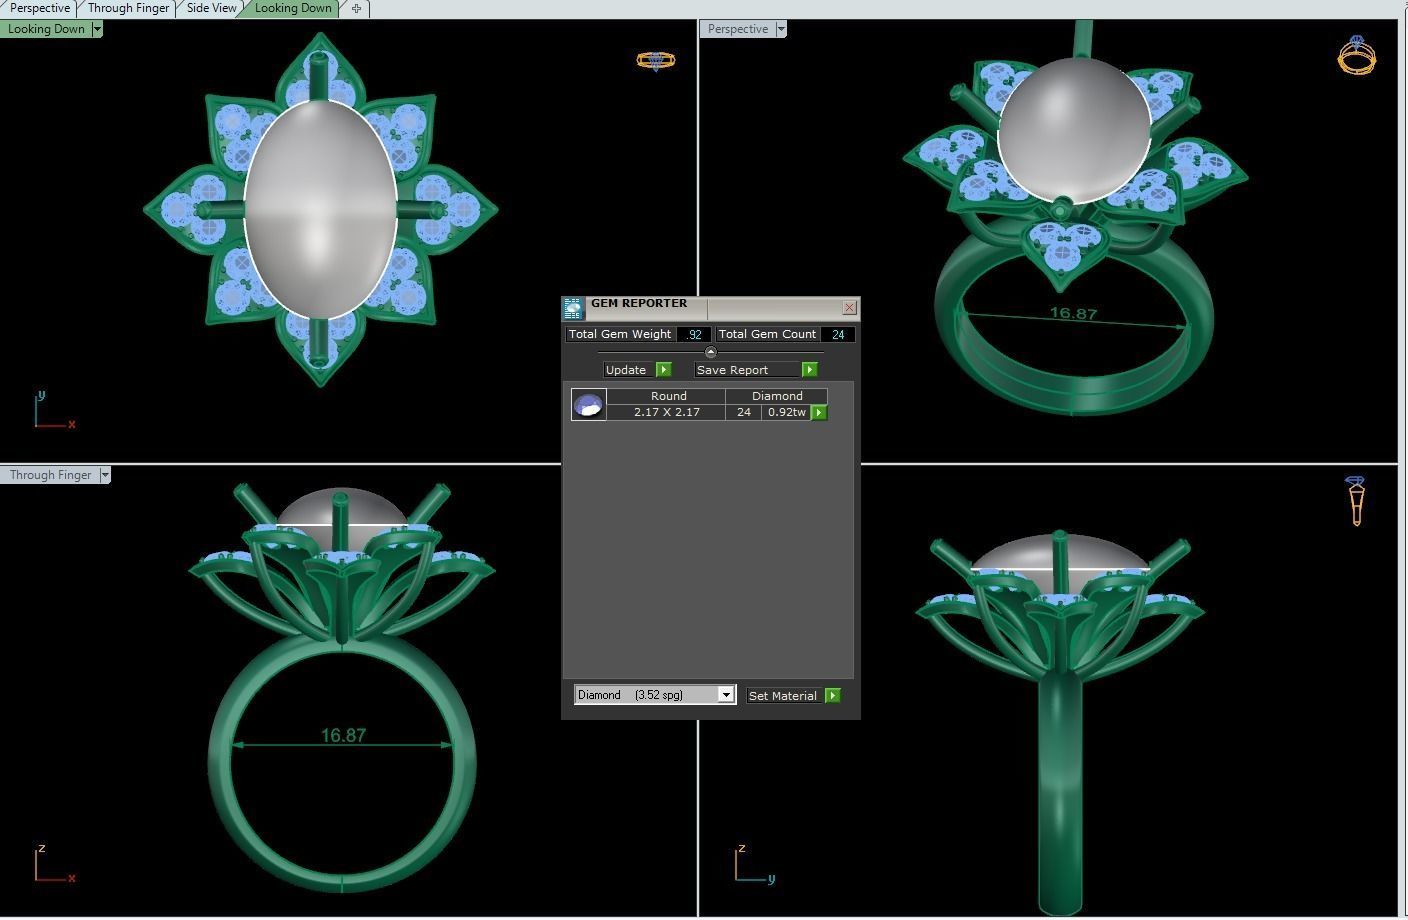This screenshot has height=920, width=1408.
Task: Click the Total Gem Count value field
Action: (838, 334)
